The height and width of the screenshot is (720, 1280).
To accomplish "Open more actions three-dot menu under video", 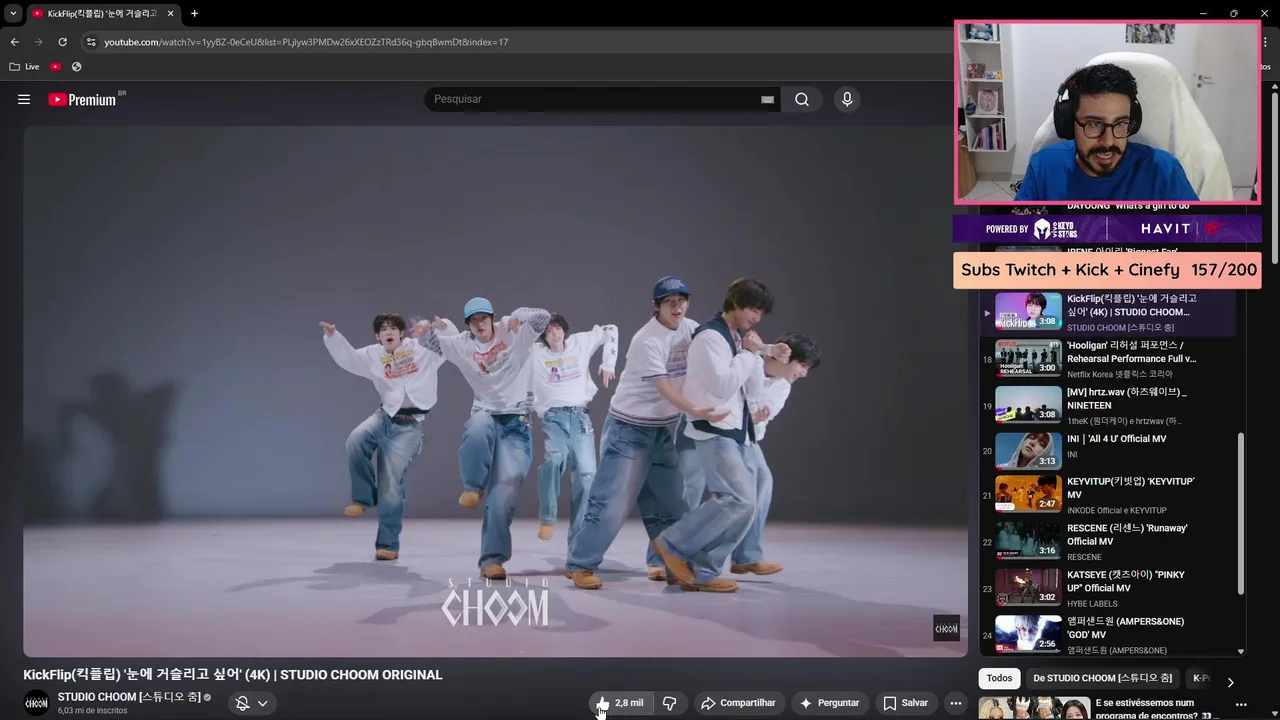I will [x=955, y=703].
